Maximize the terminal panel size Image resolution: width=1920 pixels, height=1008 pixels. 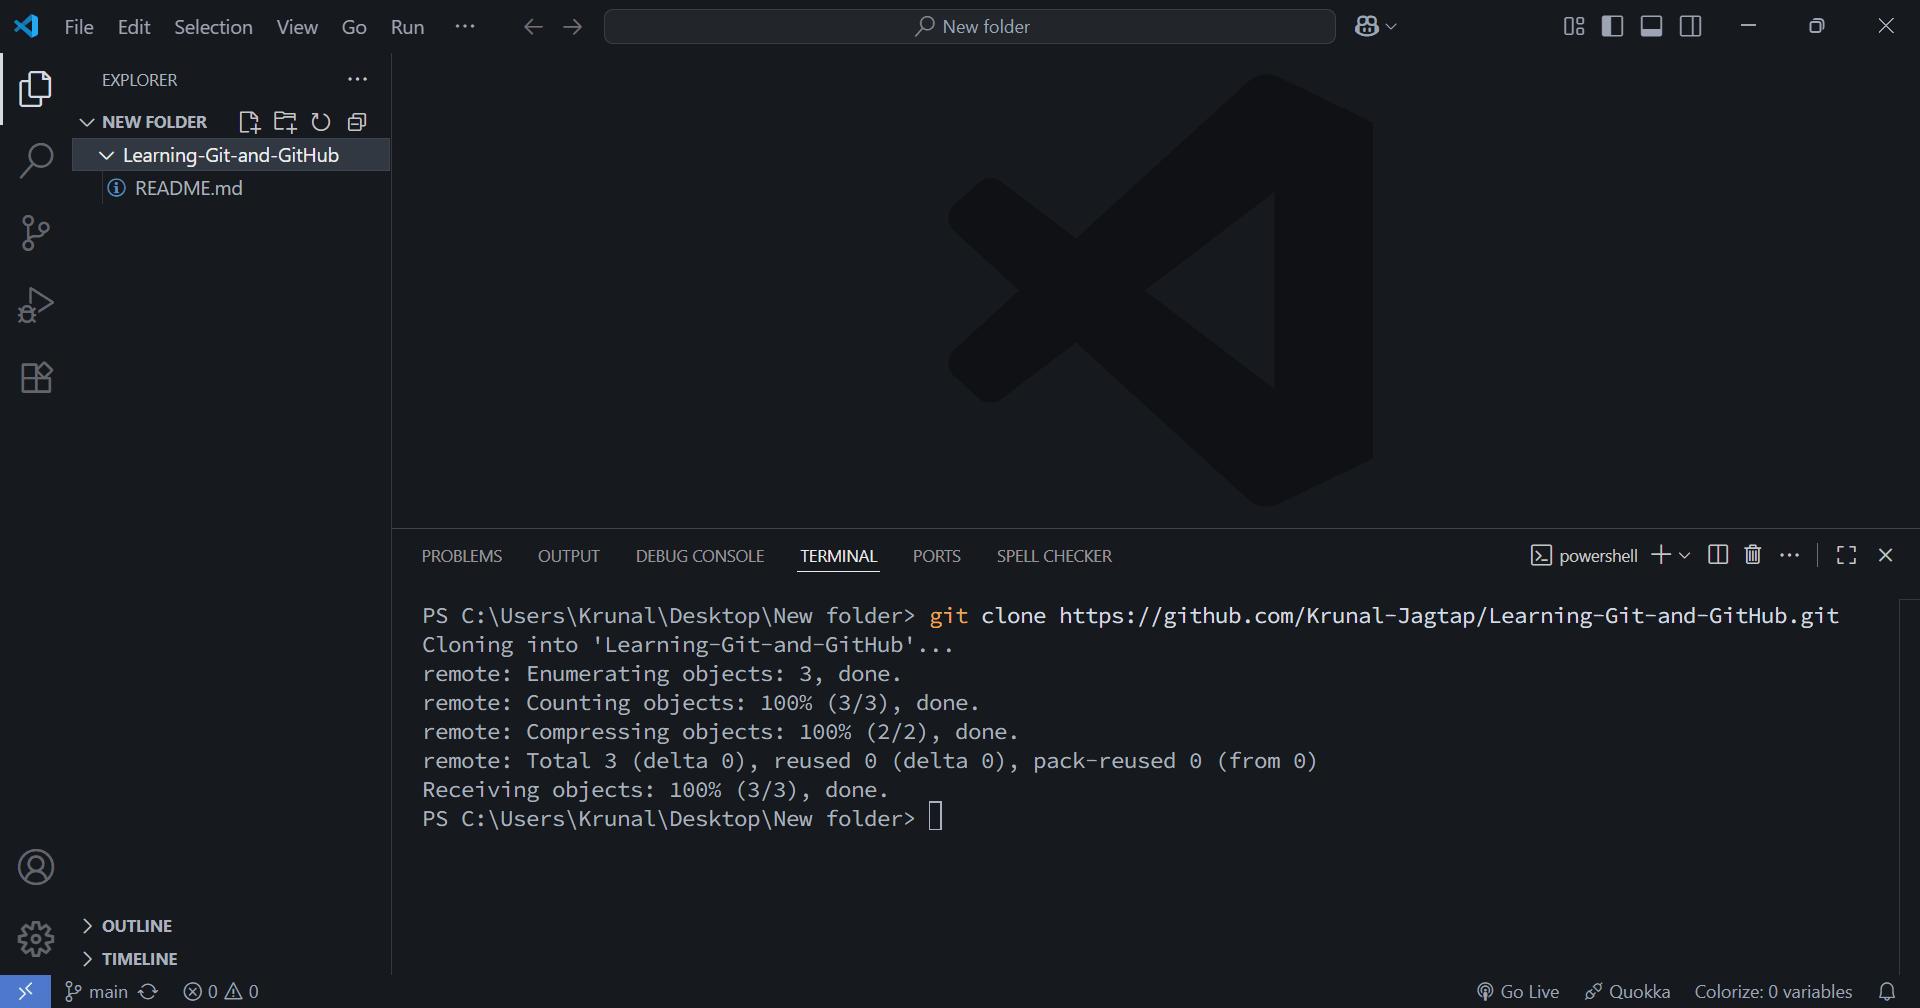point(1847,555)
